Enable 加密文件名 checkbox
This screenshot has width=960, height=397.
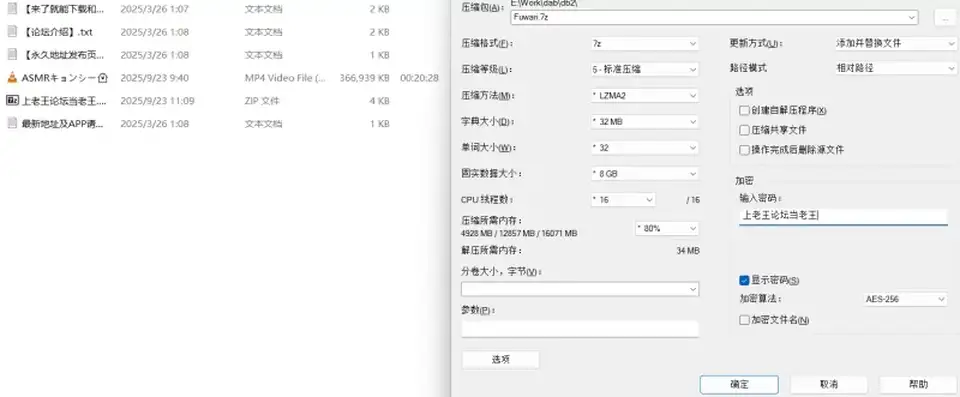coord(744,320)
